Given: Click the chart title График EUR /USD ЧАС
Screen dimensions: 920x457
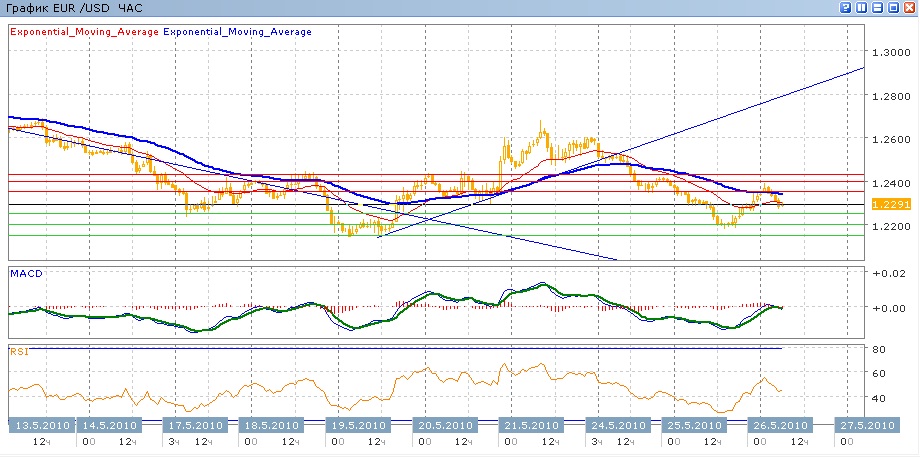Looking at the screenshot, I should [x=74, y=8].
